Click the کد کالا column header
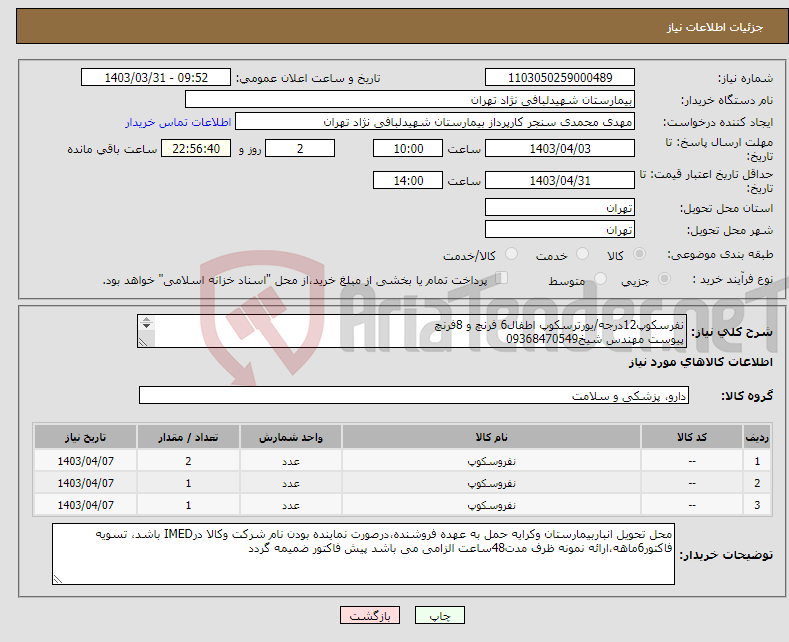Image resolution: width=789 pixels, height=642 pixels. 692,437
